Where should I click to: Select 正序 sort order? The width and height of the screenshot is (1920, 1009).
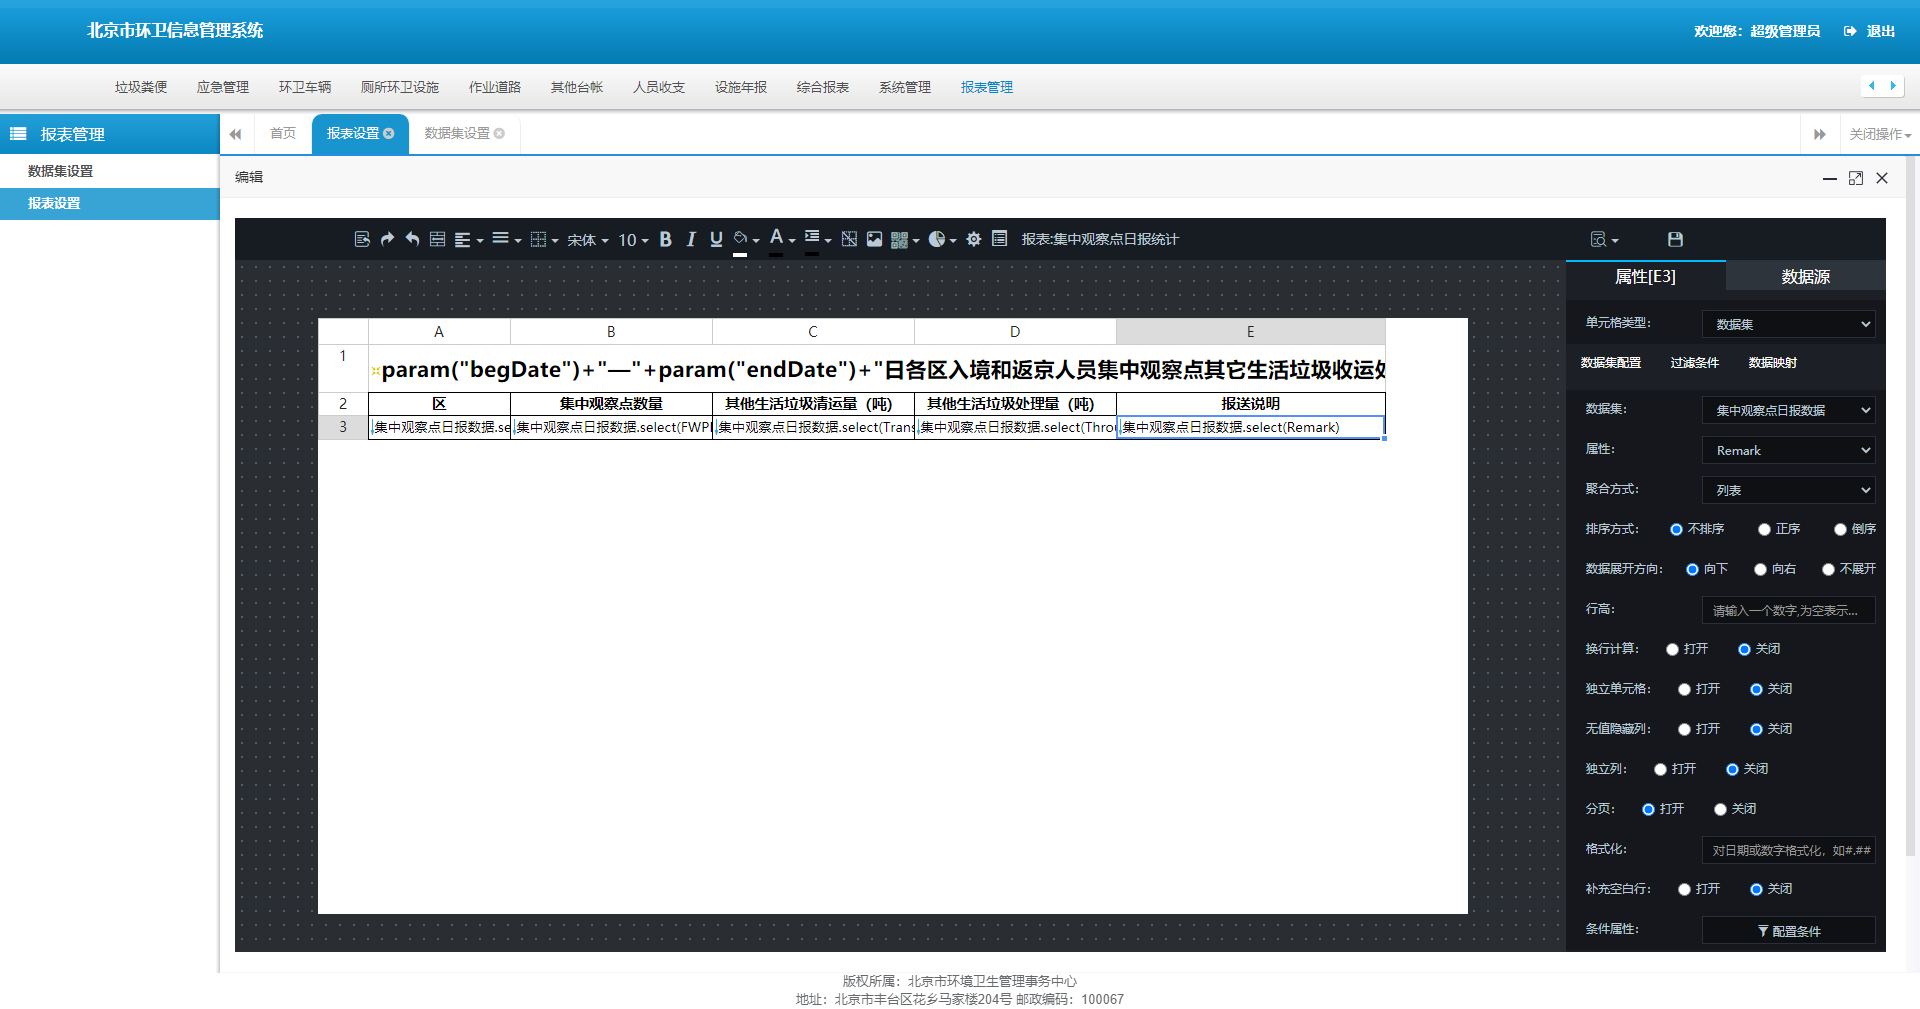[1764, 529]
